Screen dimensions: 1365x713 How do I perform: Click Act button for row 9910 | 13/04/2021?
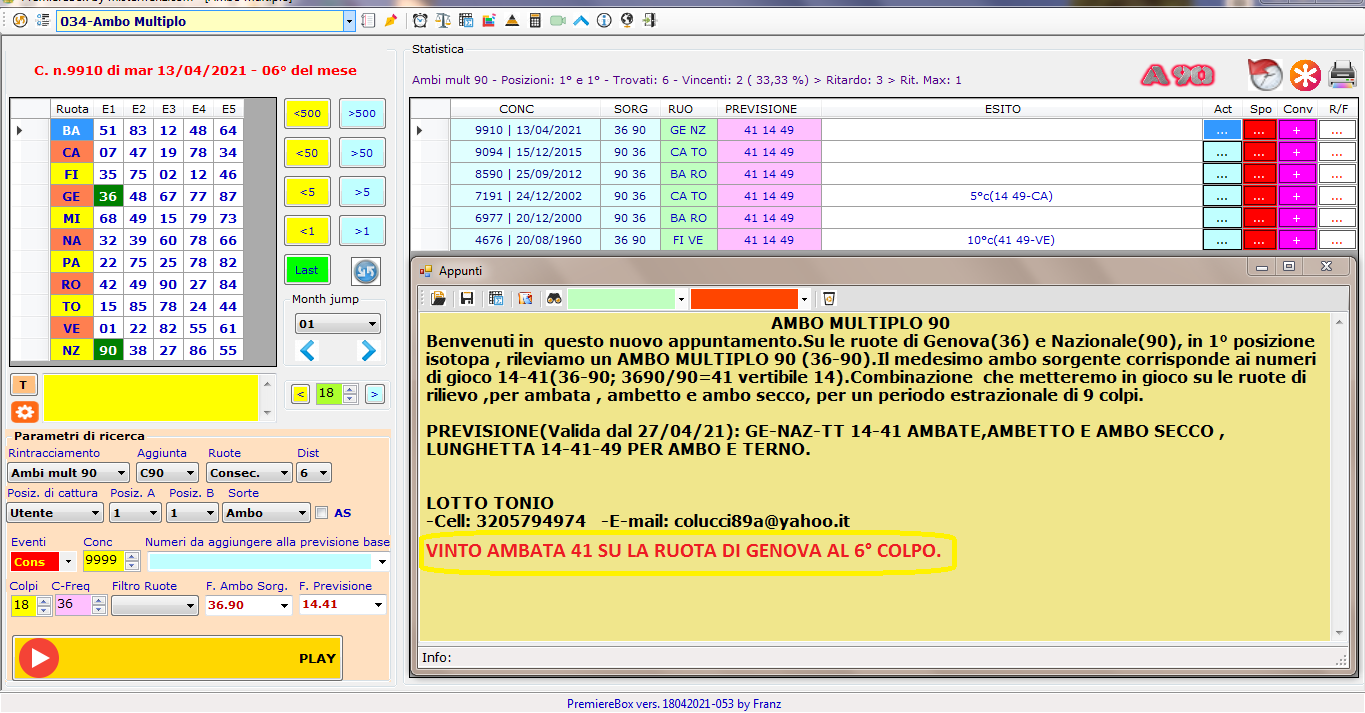1222,130
